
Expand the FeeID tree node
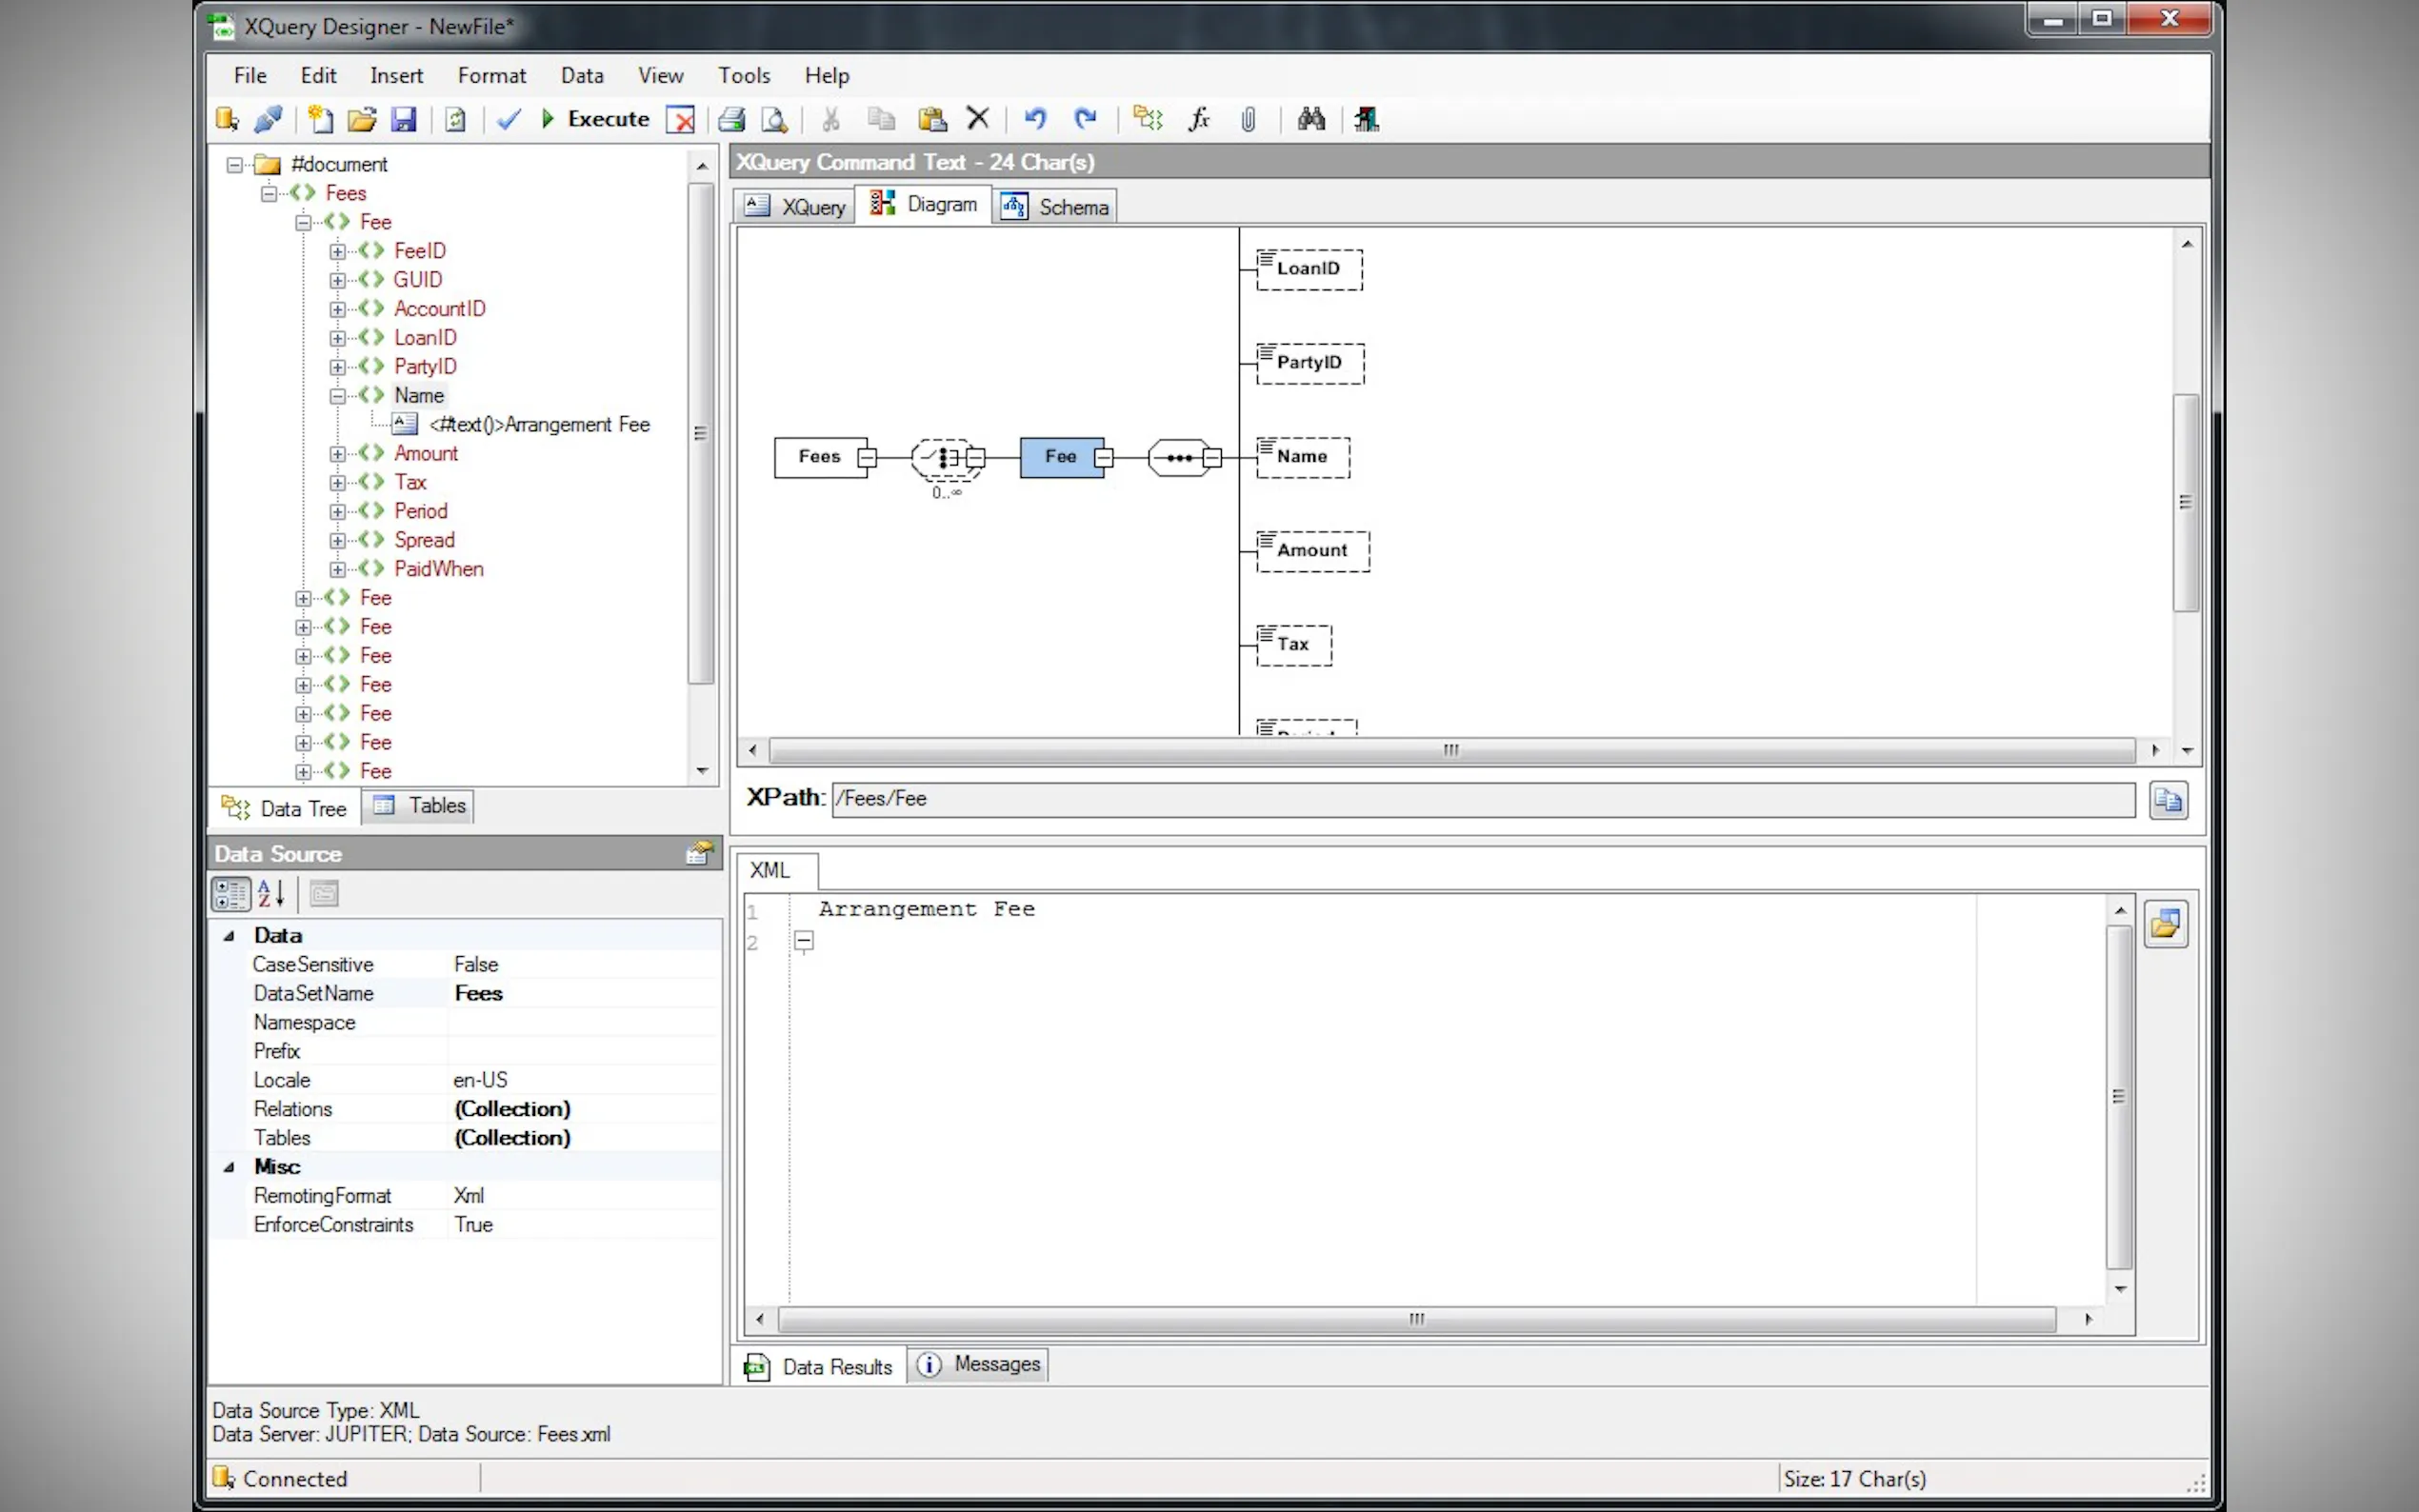(338, 251)
